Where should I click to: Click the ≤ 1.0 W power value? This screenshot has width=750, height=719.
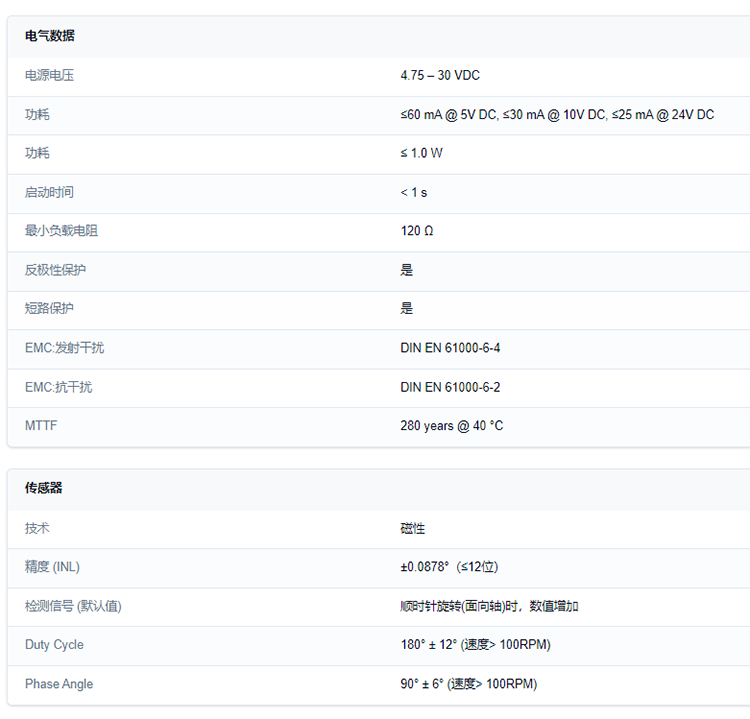click(421, 153)
